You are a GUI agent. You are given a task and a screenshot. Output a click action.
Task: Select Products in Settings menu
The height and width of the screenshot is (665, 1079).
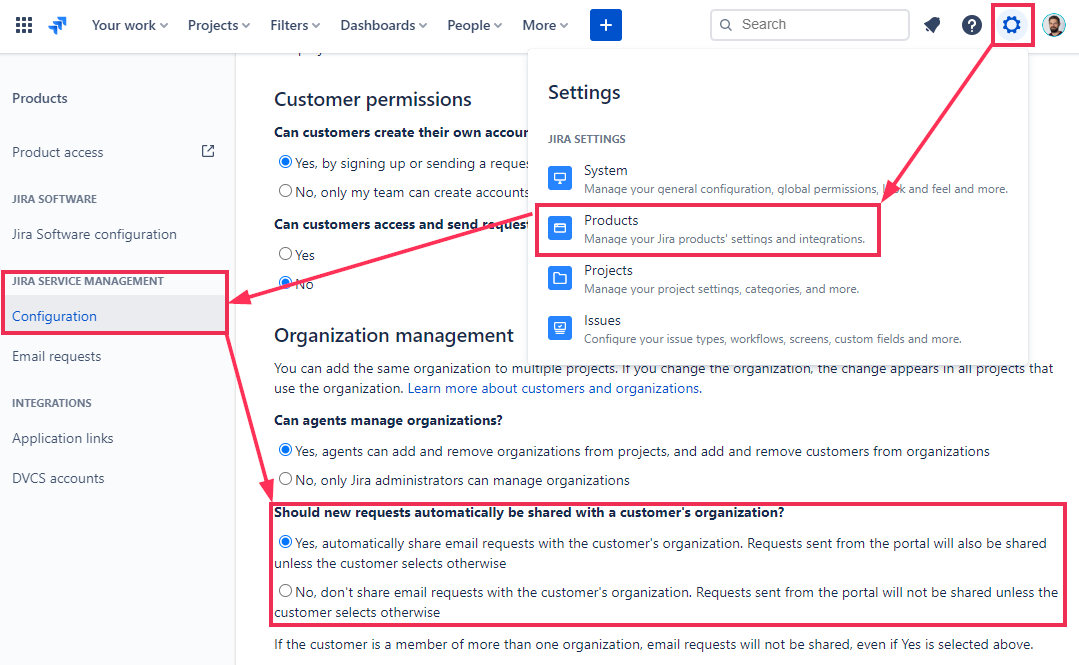click(x=611, y=221)
